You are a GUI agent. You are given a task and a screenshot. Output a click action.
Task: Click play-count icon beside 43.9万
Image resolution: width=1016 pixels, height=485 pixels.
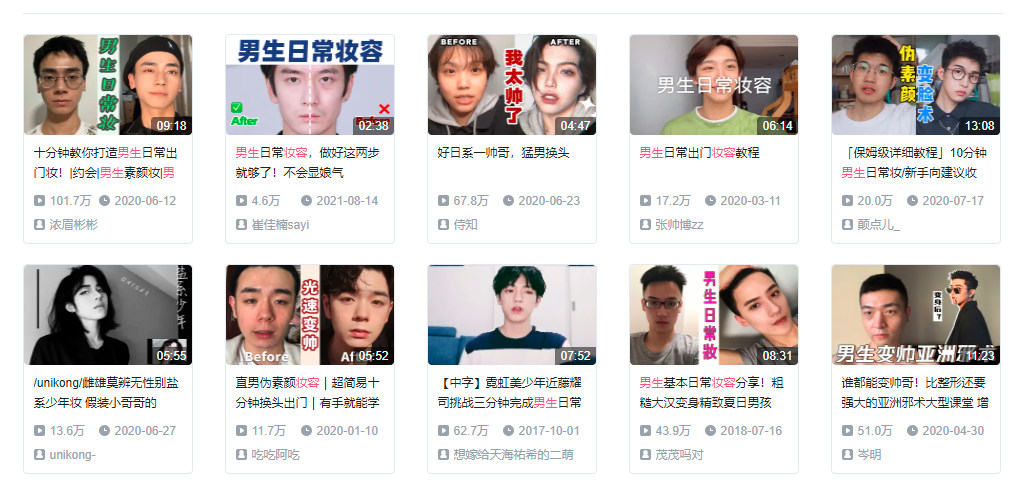point(645,431)
